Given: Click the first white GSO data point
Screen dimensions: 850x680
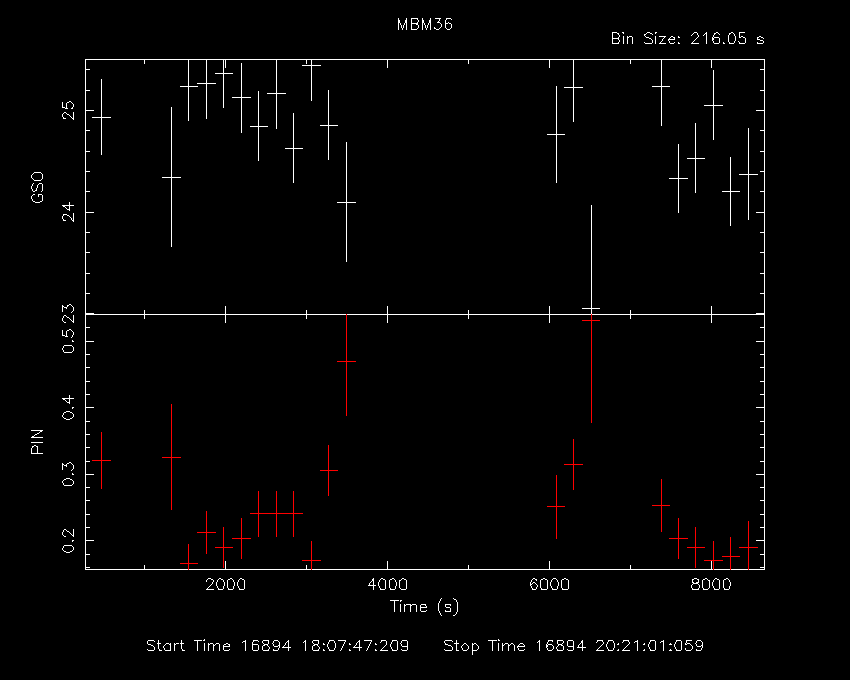Looking at the screenshot, I should tap(101, 117).
